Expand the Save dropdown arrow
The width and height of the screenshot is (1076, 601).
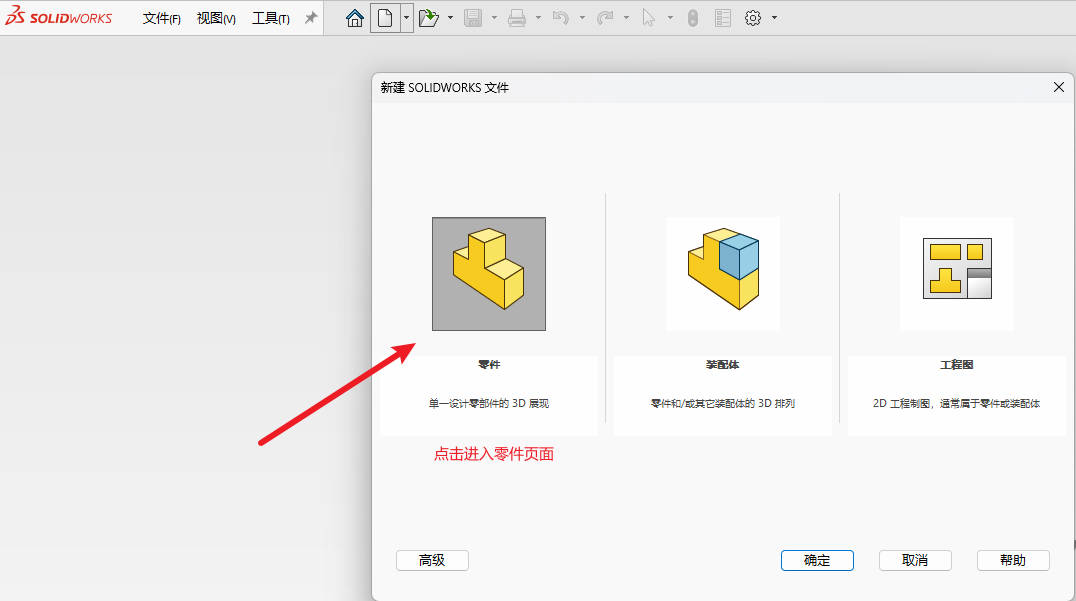click(x=494, y=18)
